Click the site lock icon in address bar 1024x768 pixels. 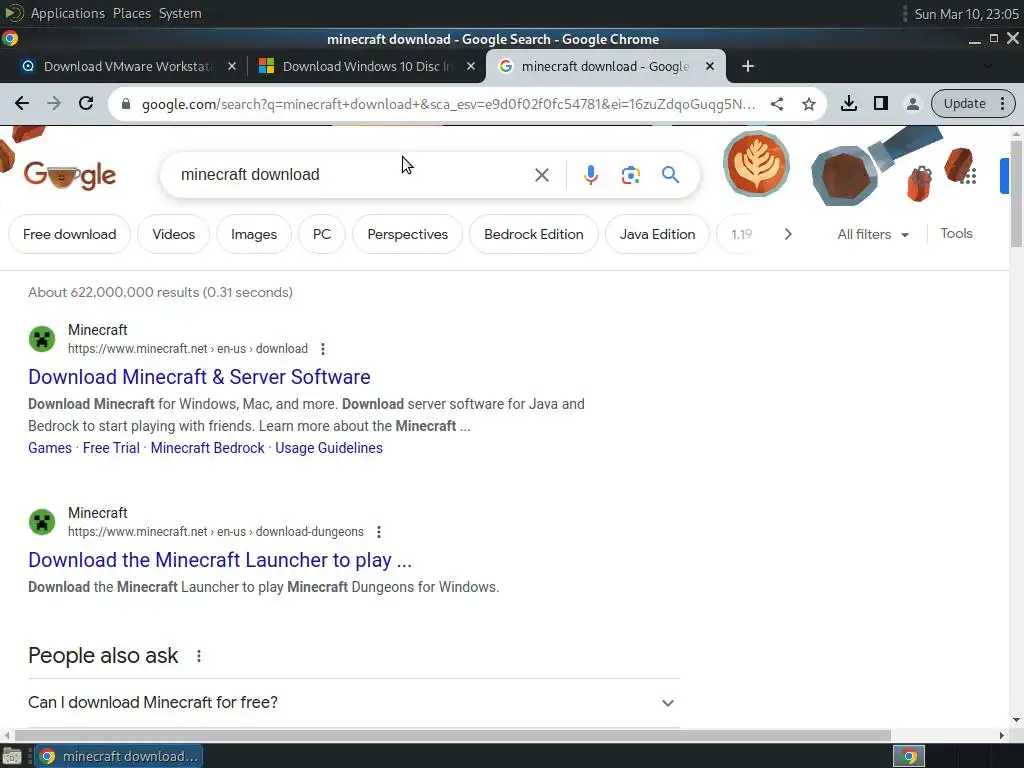127,104
